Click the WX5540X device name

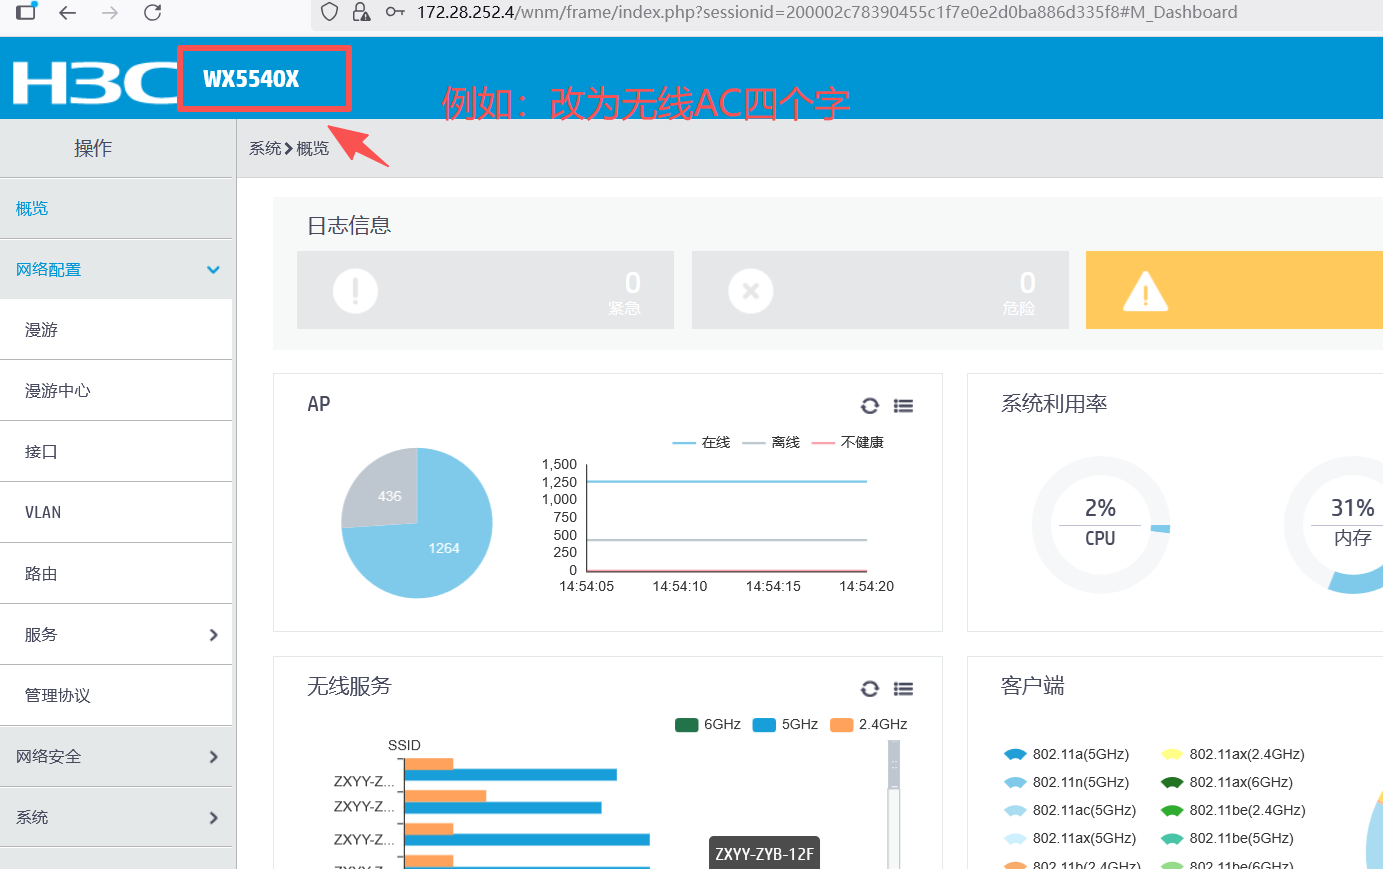click(251, 79)
